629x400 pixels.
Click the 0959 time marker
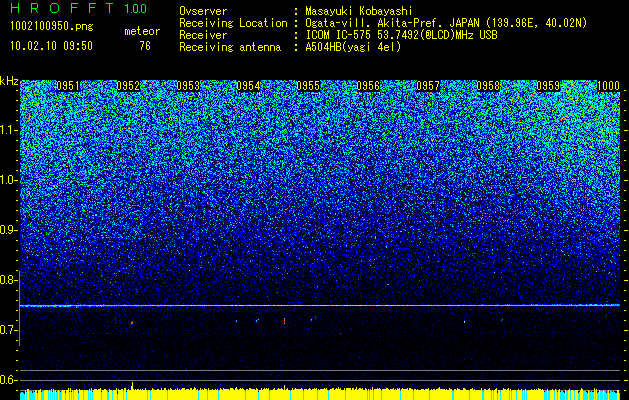(548, 86)
